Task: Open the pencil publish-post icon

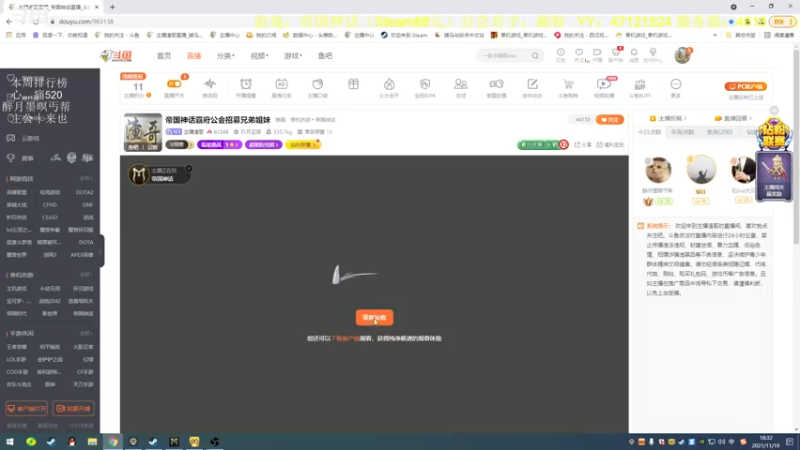Action: coord(532,84)
